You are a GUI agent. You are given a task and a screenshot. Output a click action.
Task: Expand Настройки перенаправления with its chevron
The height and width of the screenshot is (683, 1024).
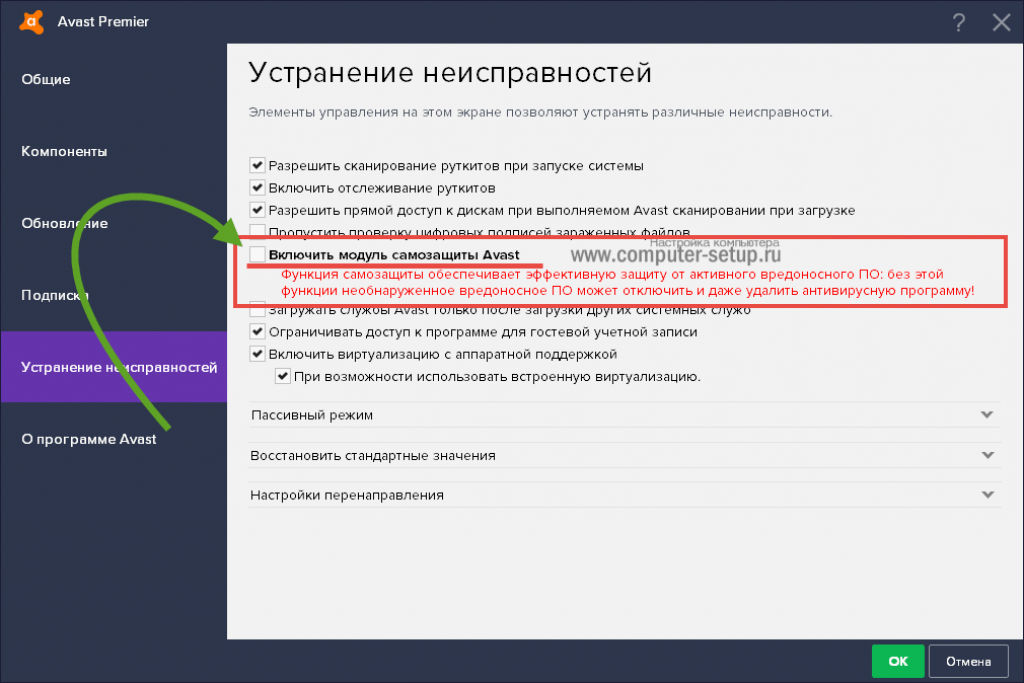pos(987,495)
